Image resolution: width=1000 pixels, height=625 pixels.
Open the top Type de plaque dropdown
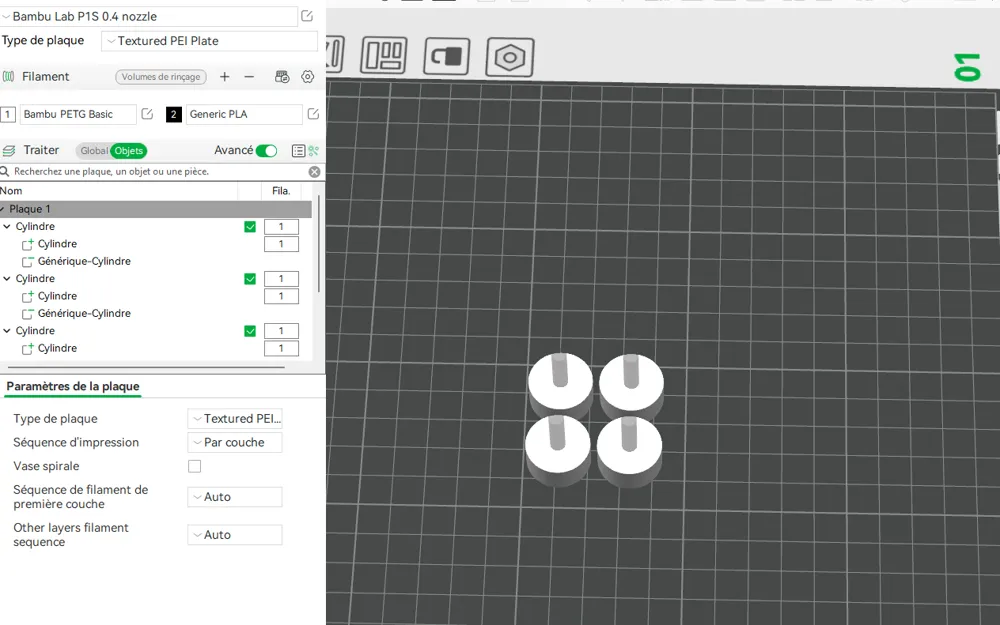point(209,41)
